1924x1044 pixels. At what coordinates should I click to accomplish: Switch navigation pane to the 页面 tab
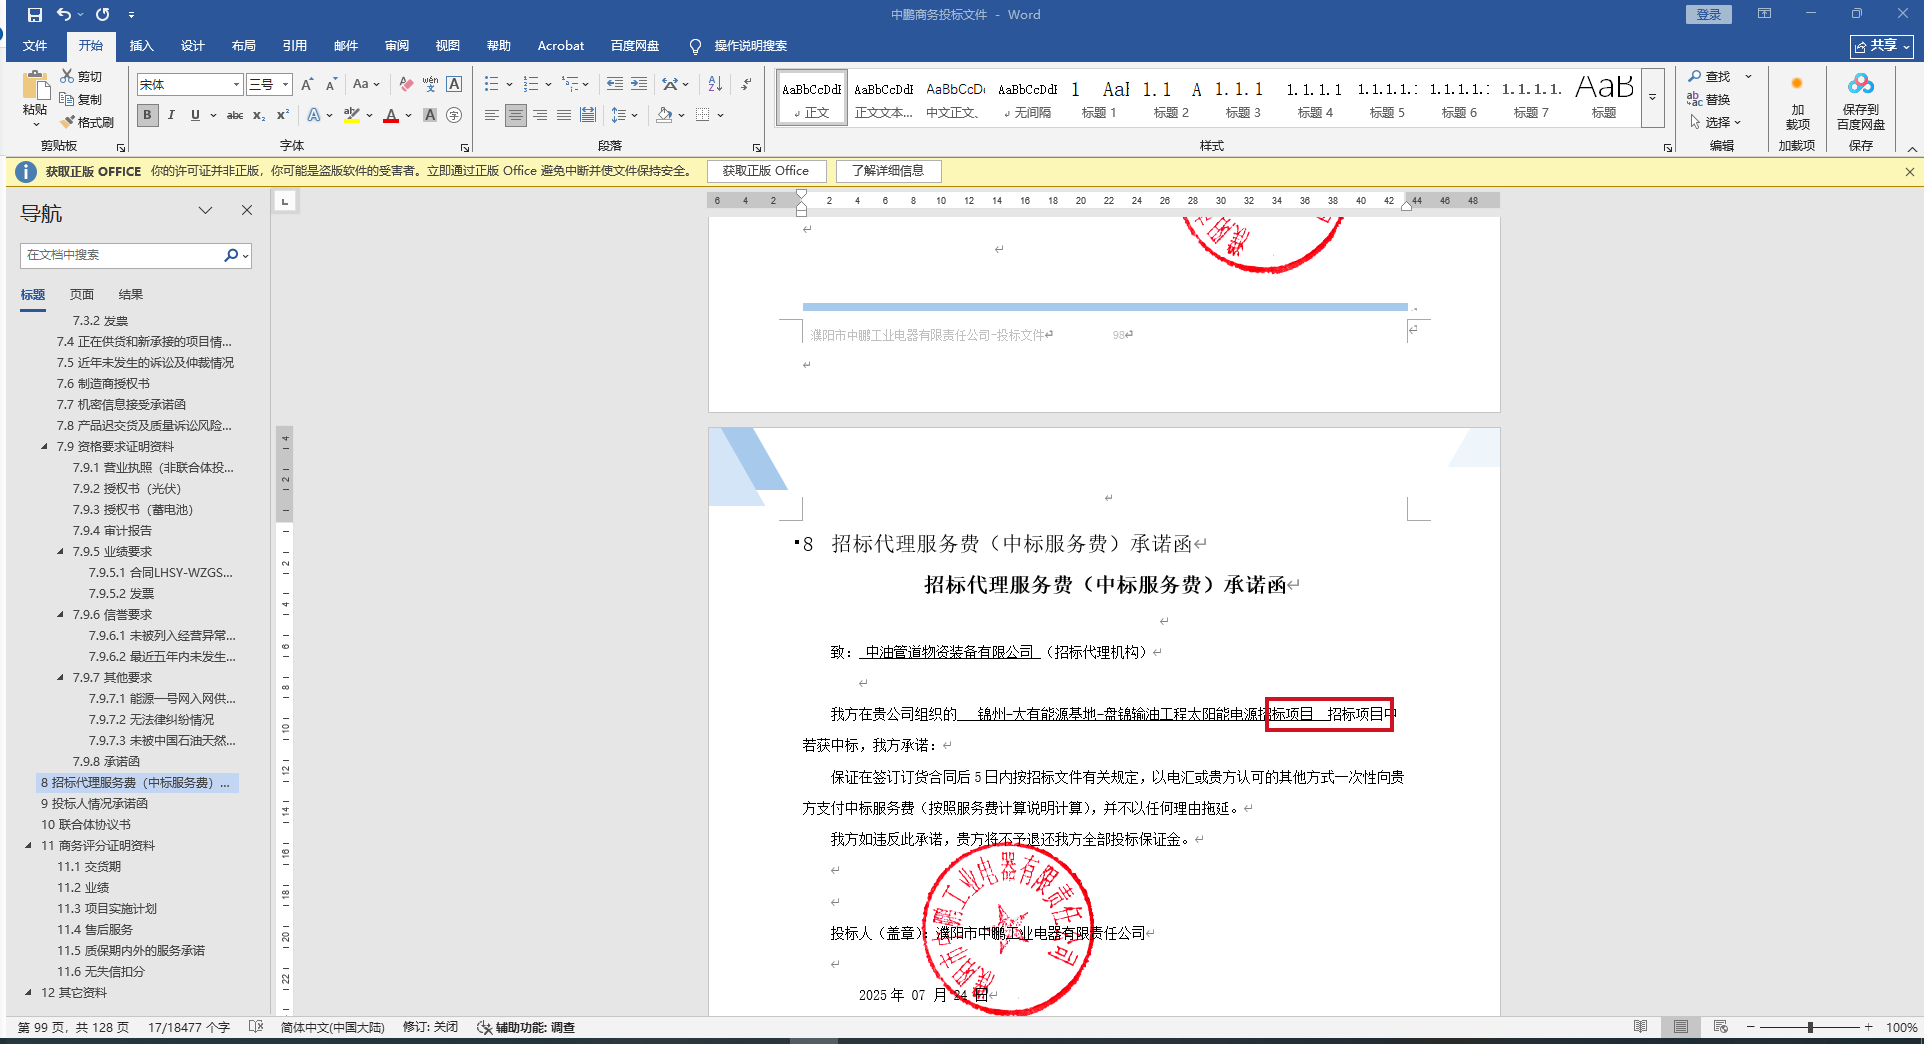(82, 295)
